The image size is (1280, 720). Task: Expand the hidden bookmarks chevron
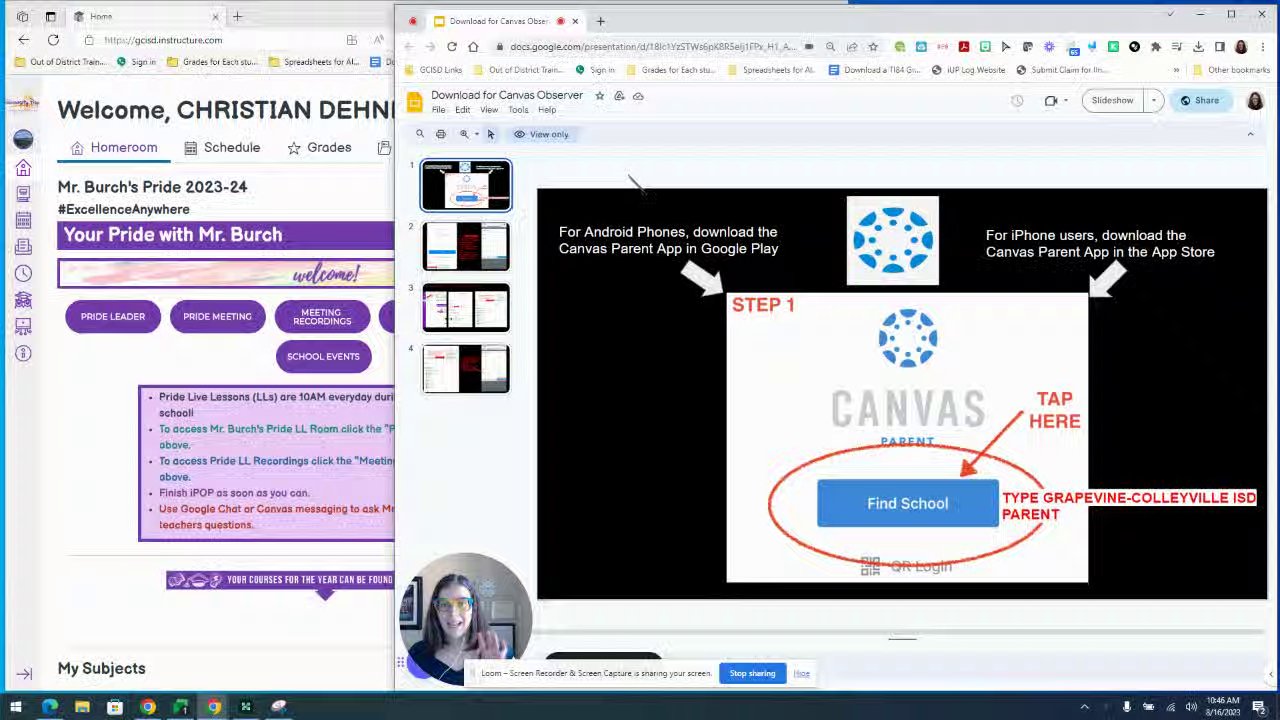1176,70
